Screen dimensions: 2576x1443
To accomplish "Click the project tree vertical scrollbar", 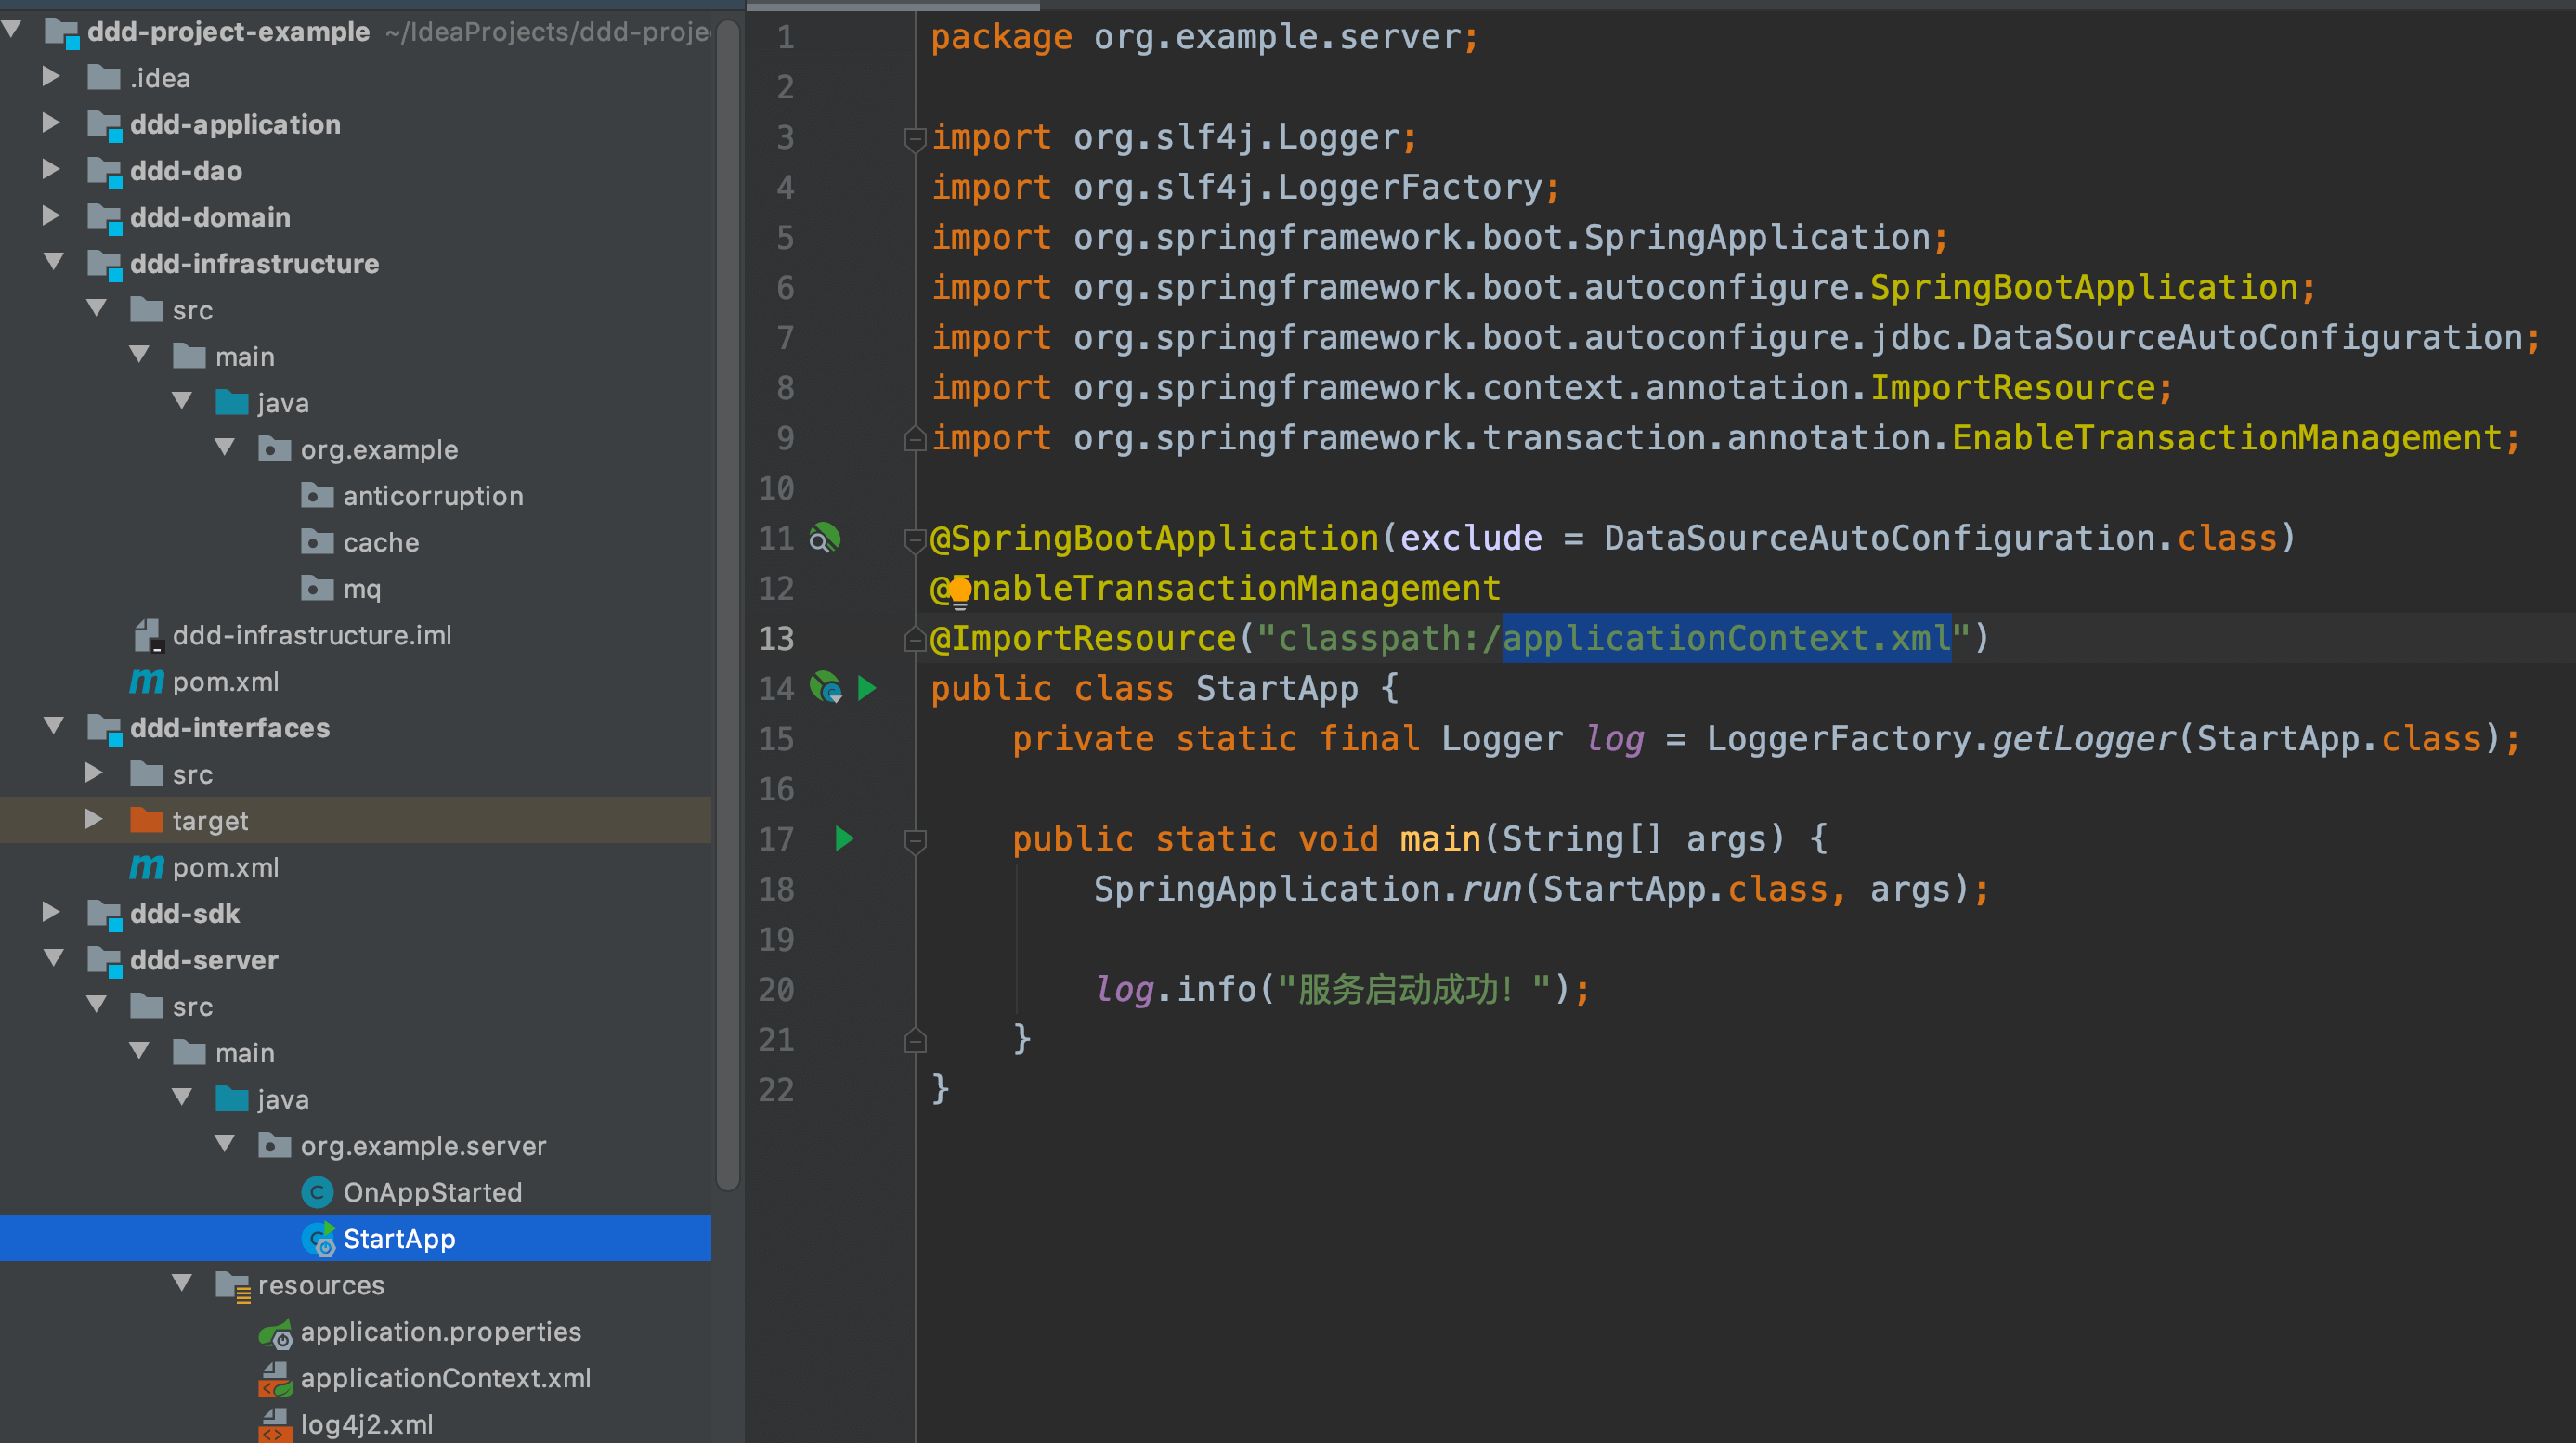I will coord(728,605).
